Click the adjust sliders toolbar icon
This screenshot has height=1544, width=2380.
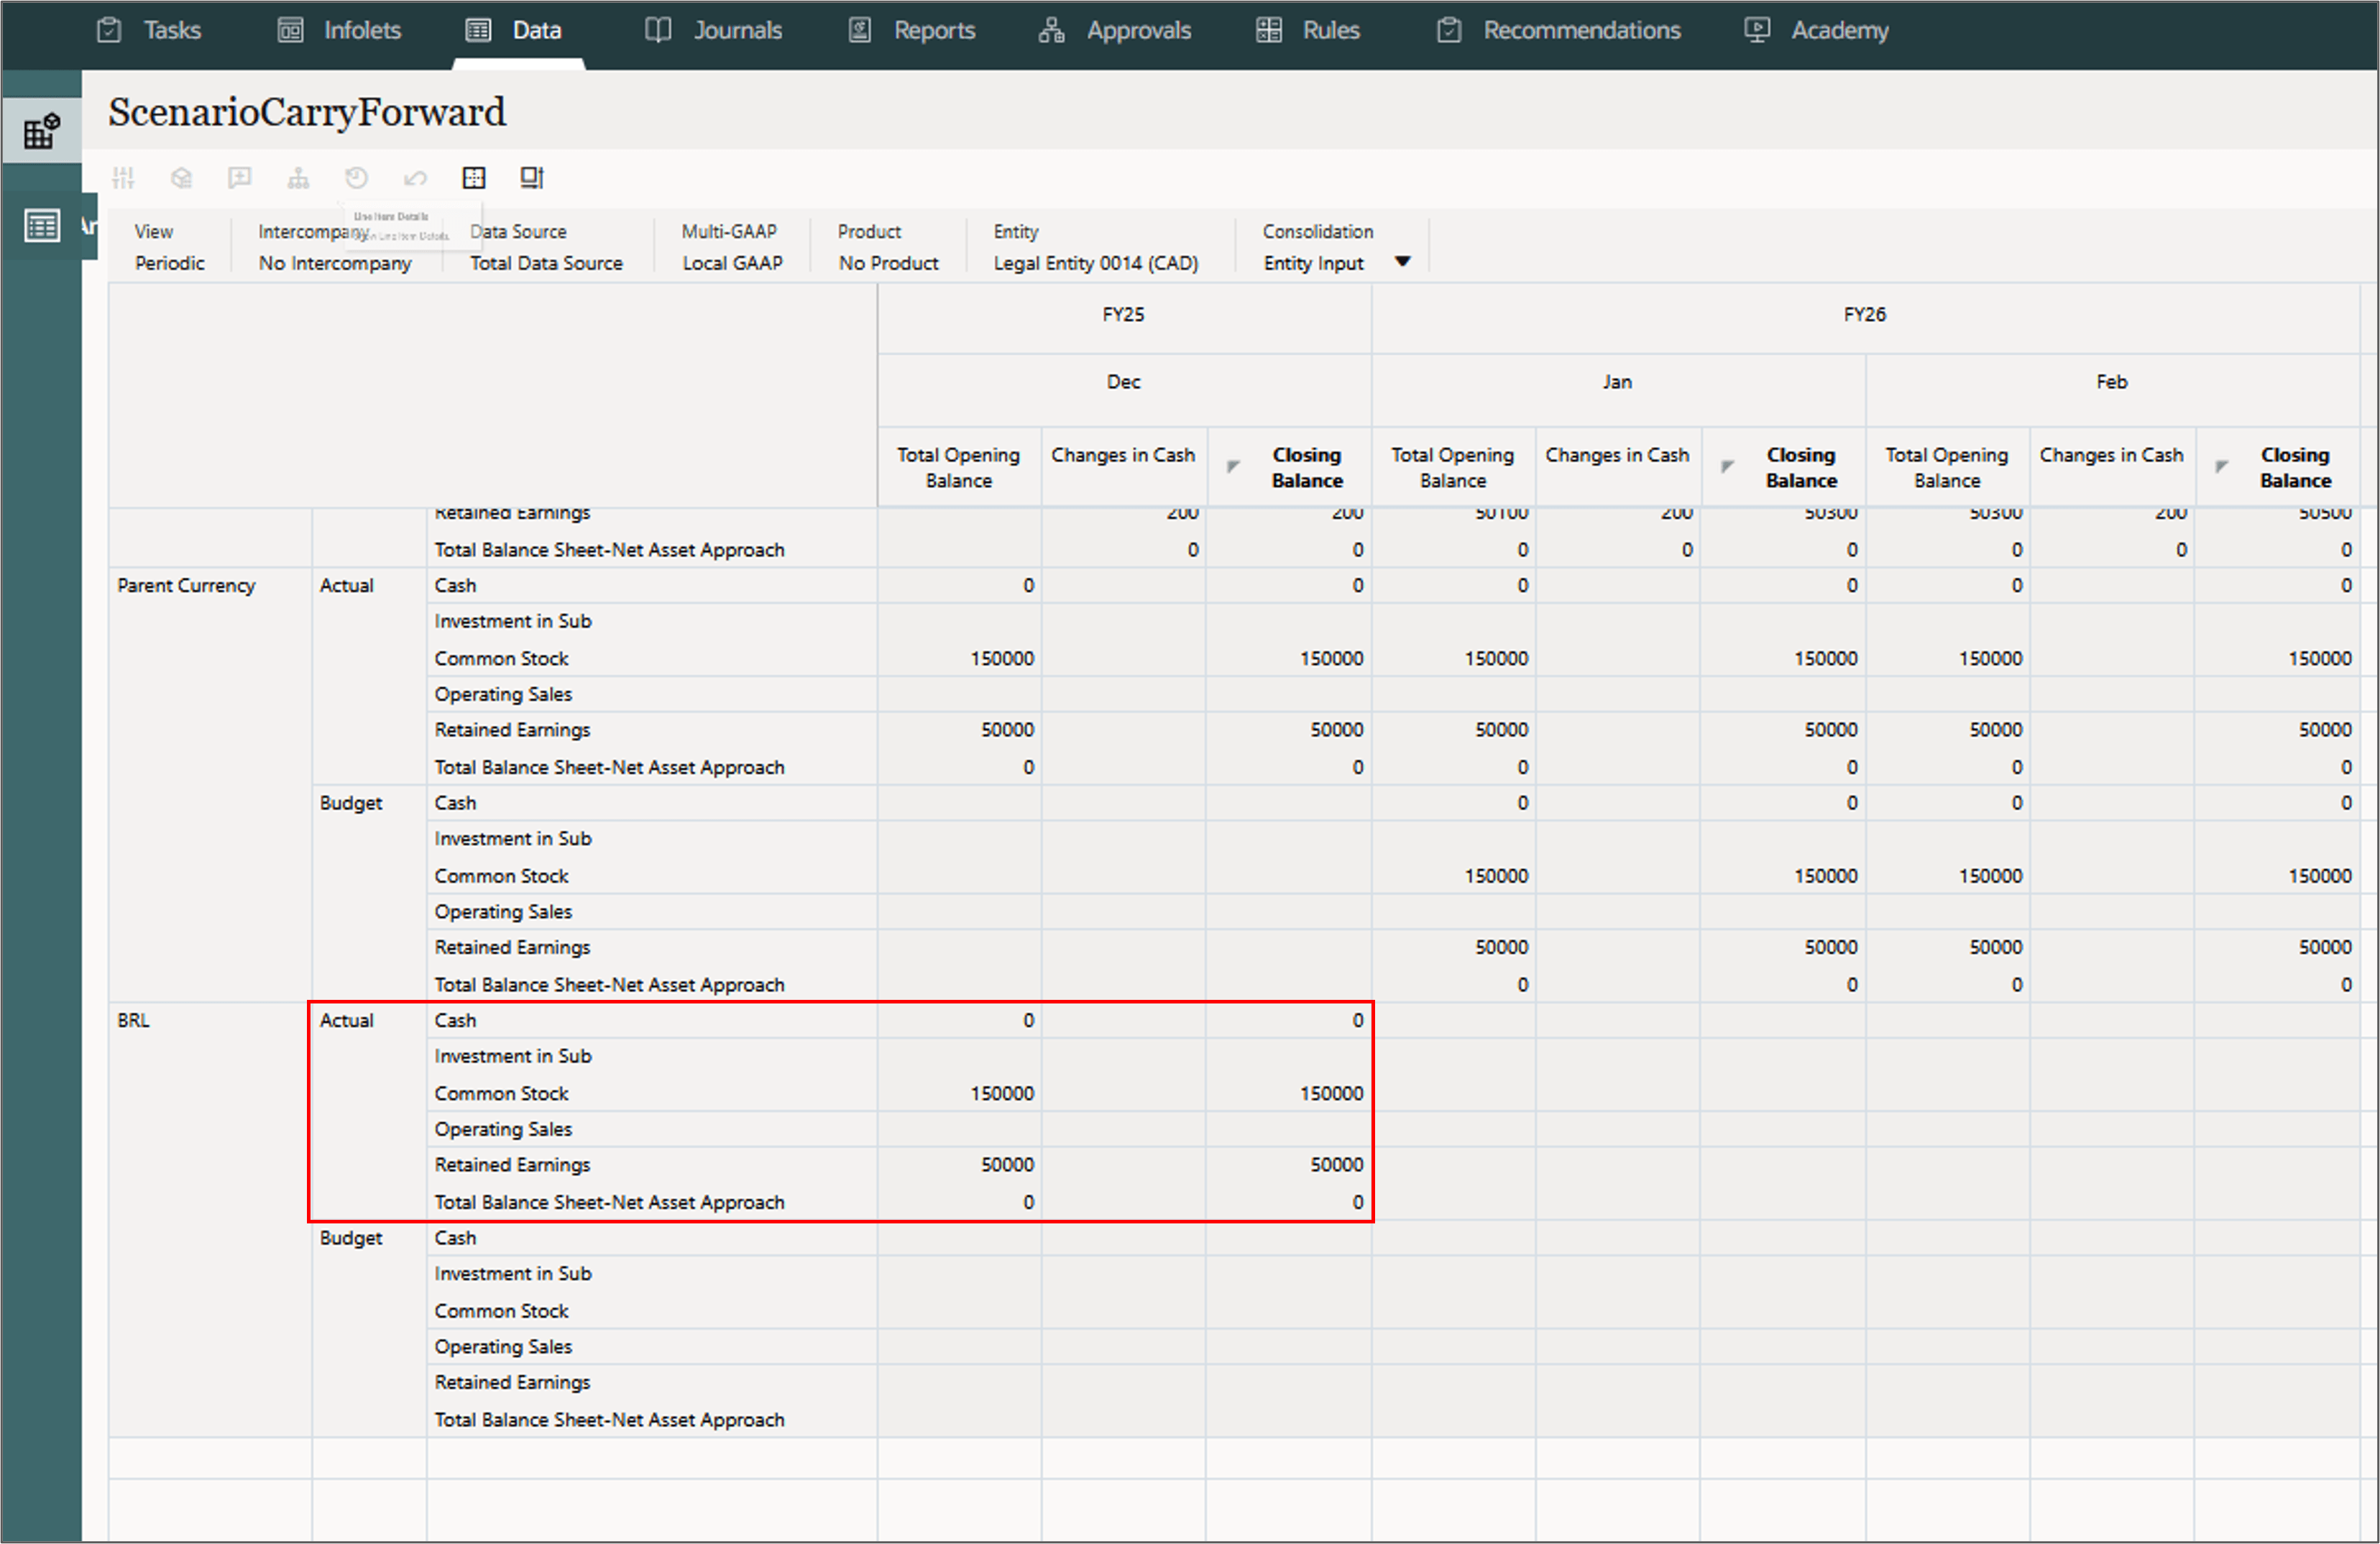(x=123, y=178)
